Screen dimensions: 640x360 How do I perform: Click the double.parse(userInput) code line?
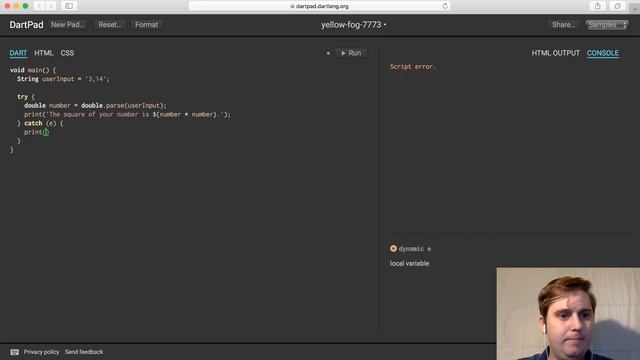[95, 105]
